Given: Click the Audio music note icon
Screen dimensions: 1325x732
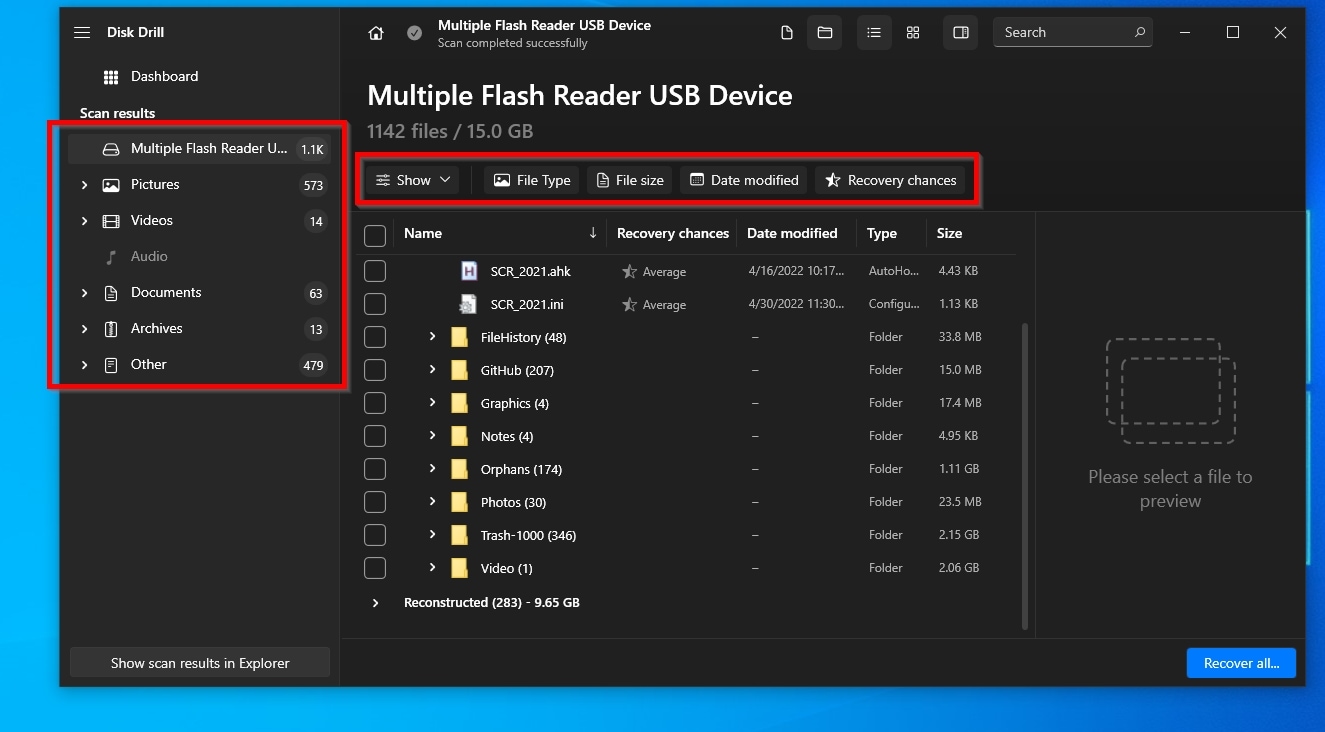Looking at the screenshot, I should [x=111, y=257].
